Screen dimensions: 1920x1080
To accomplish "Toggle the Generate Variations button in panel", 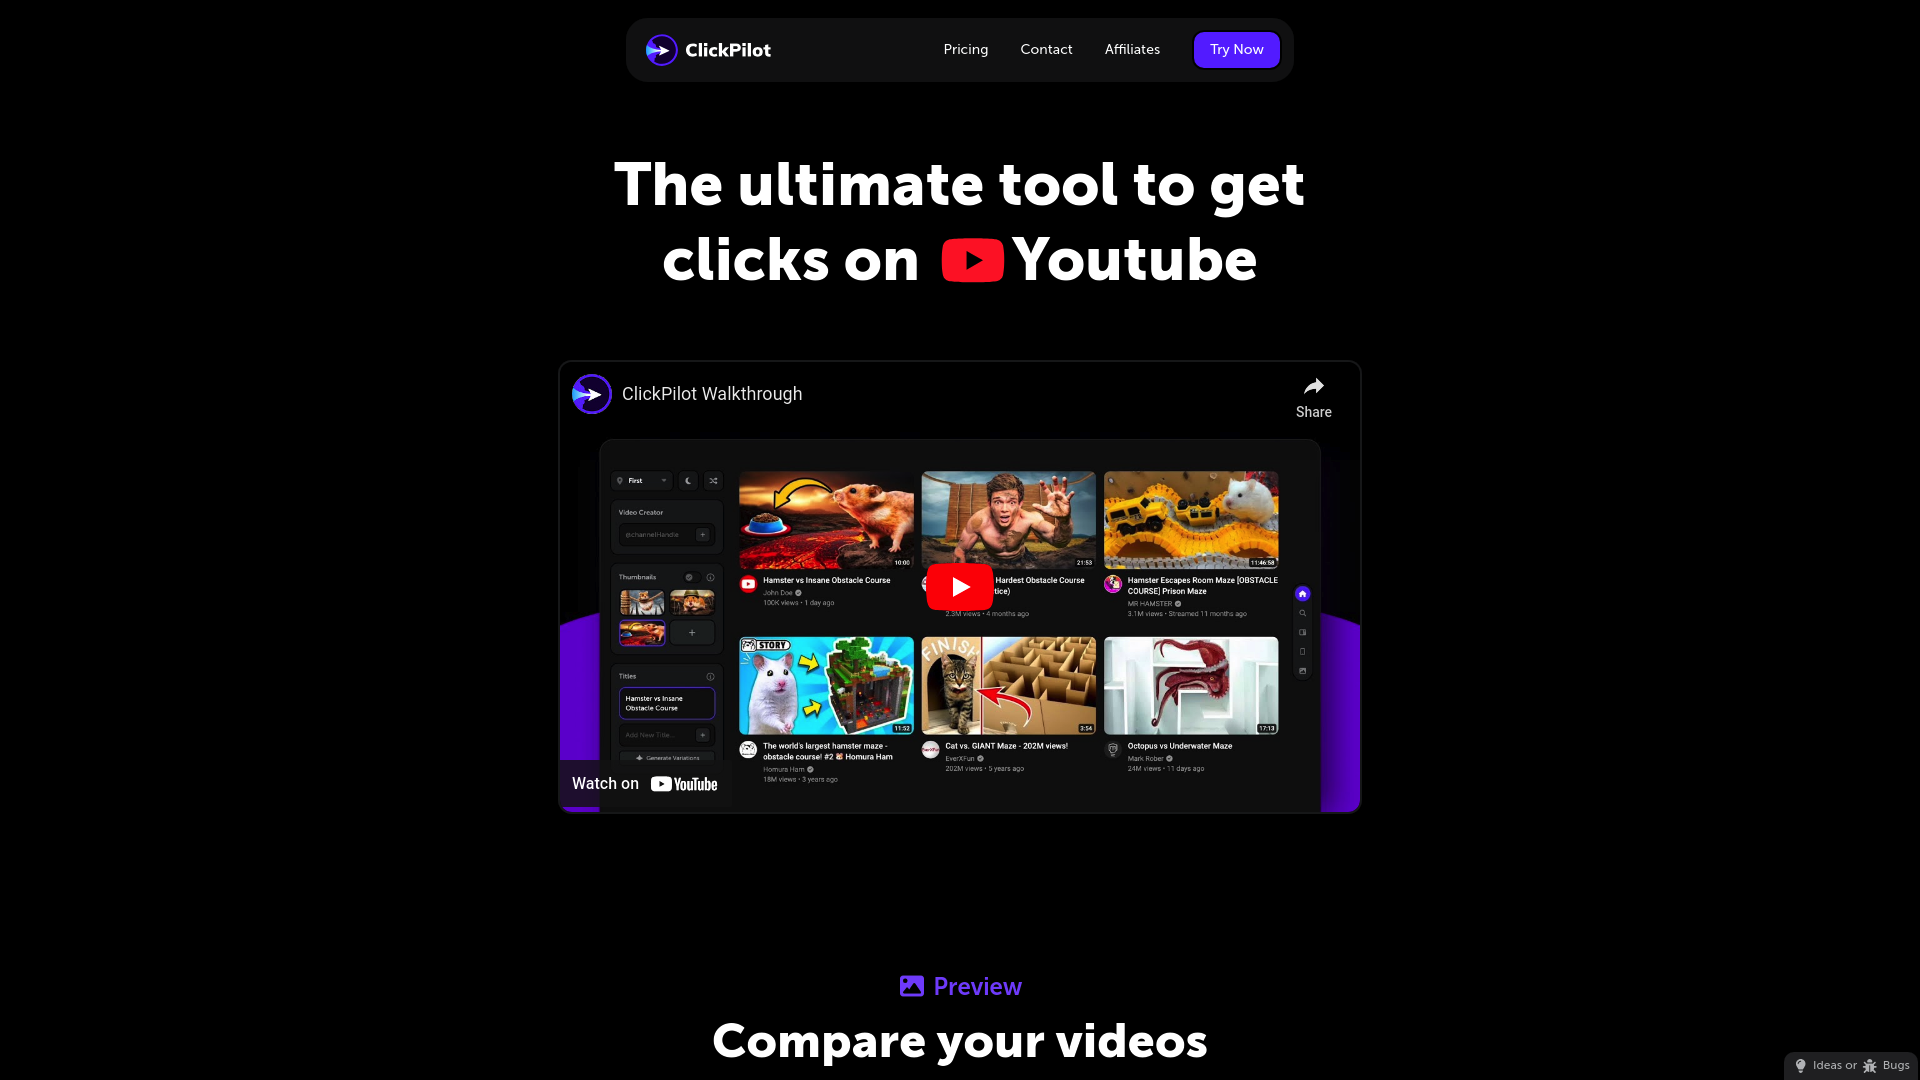I will [666, 758].
